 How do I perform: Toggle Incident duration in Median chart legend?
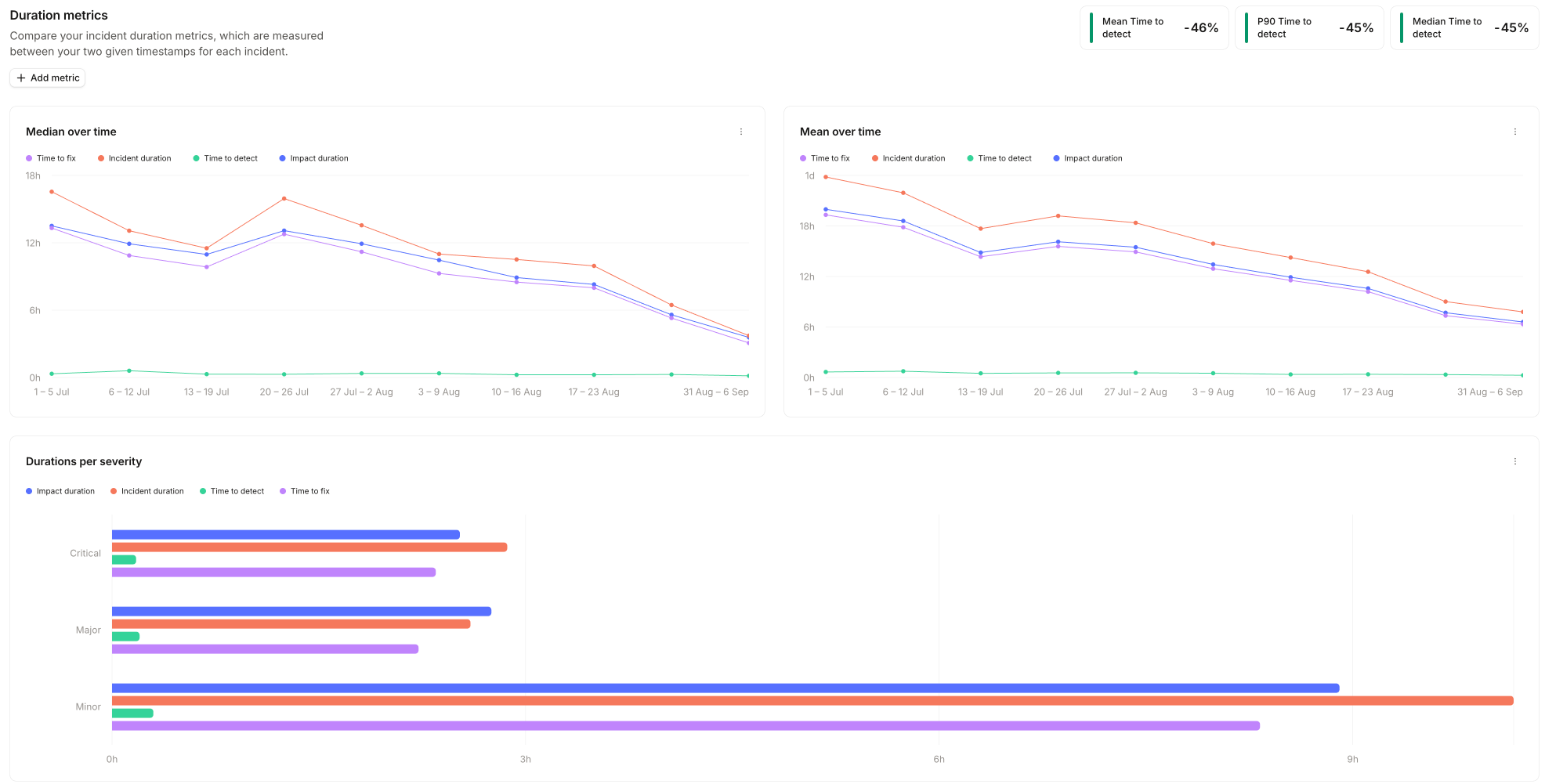pos(135,158)
